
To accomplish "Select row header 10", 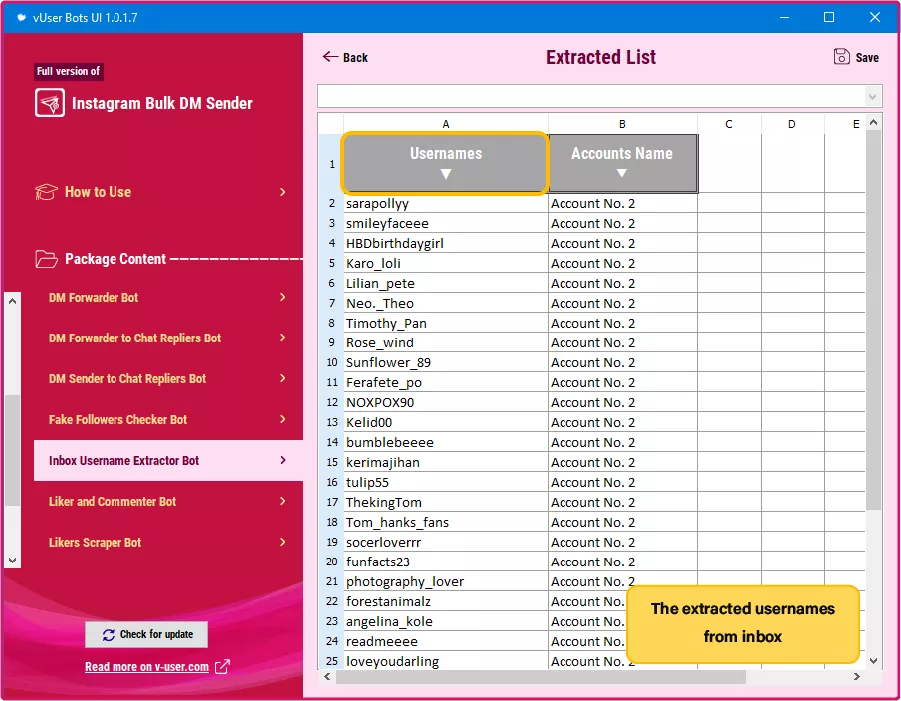I will [331, 363].
